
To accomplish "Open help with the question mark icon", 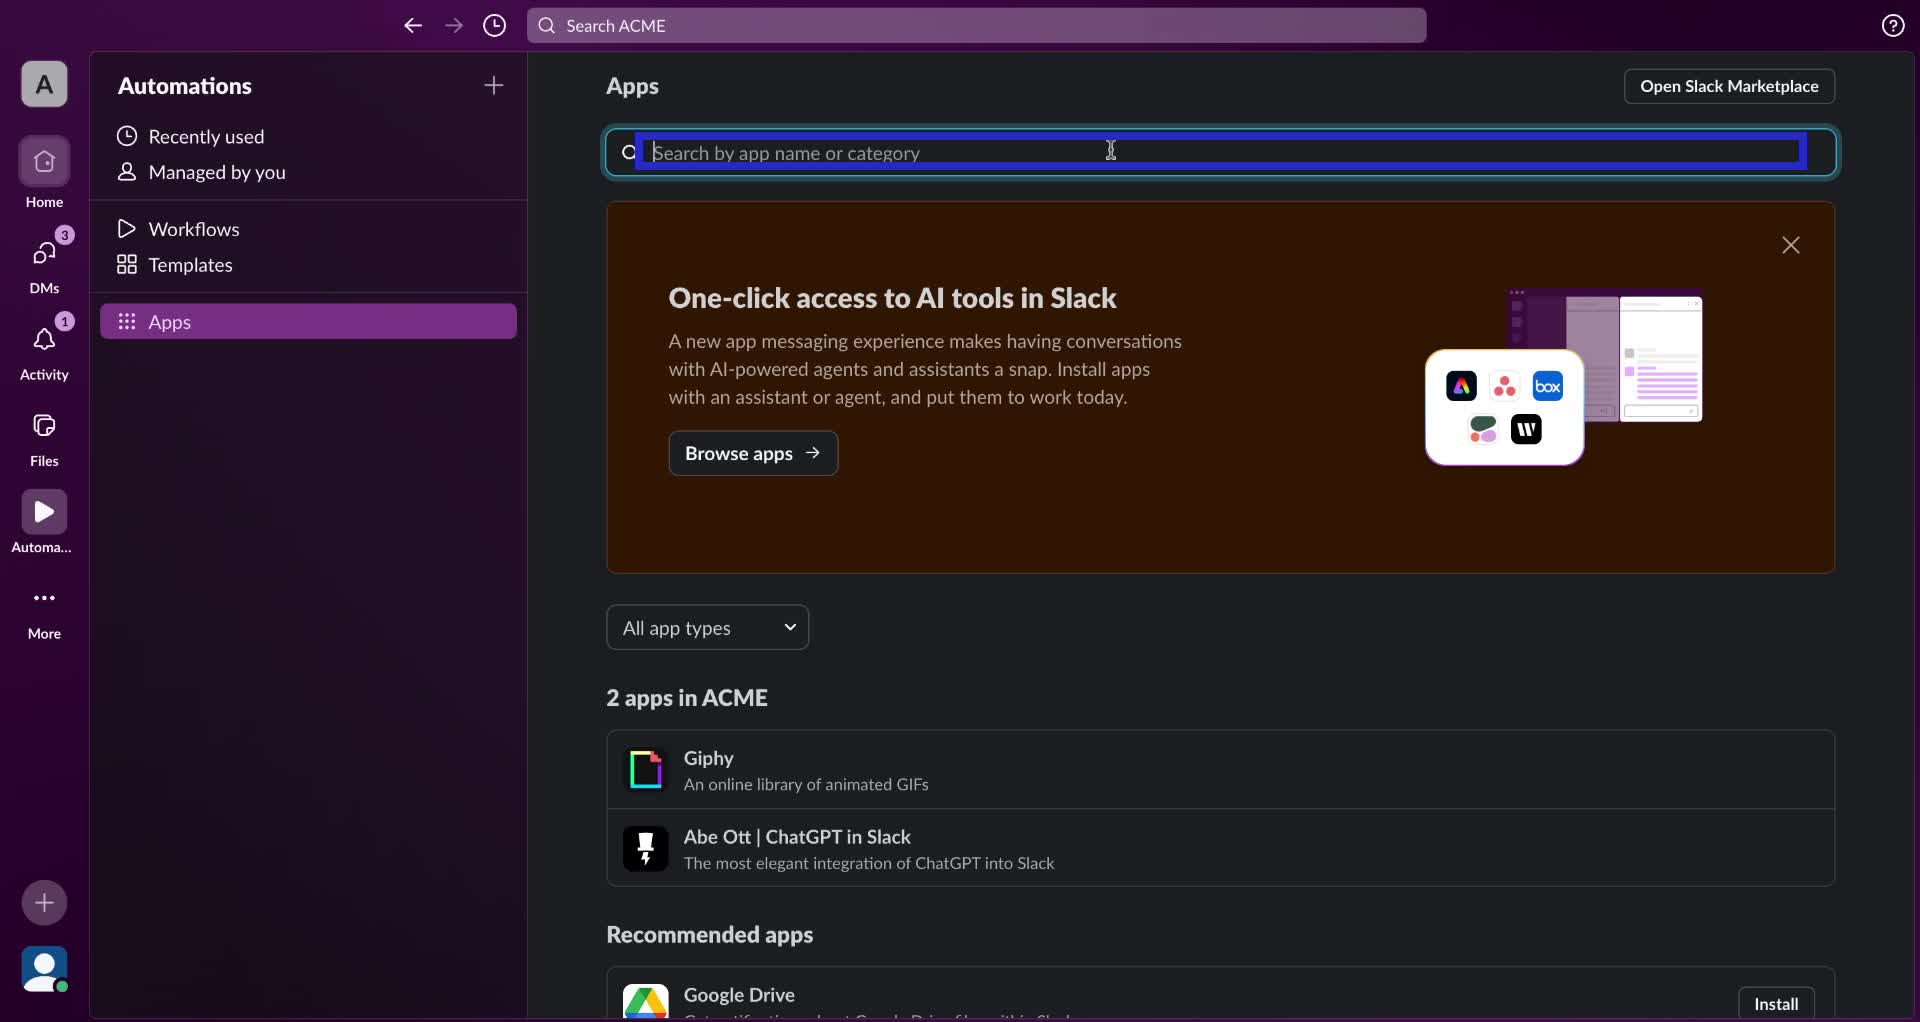I will click(x=1893, y=25).
